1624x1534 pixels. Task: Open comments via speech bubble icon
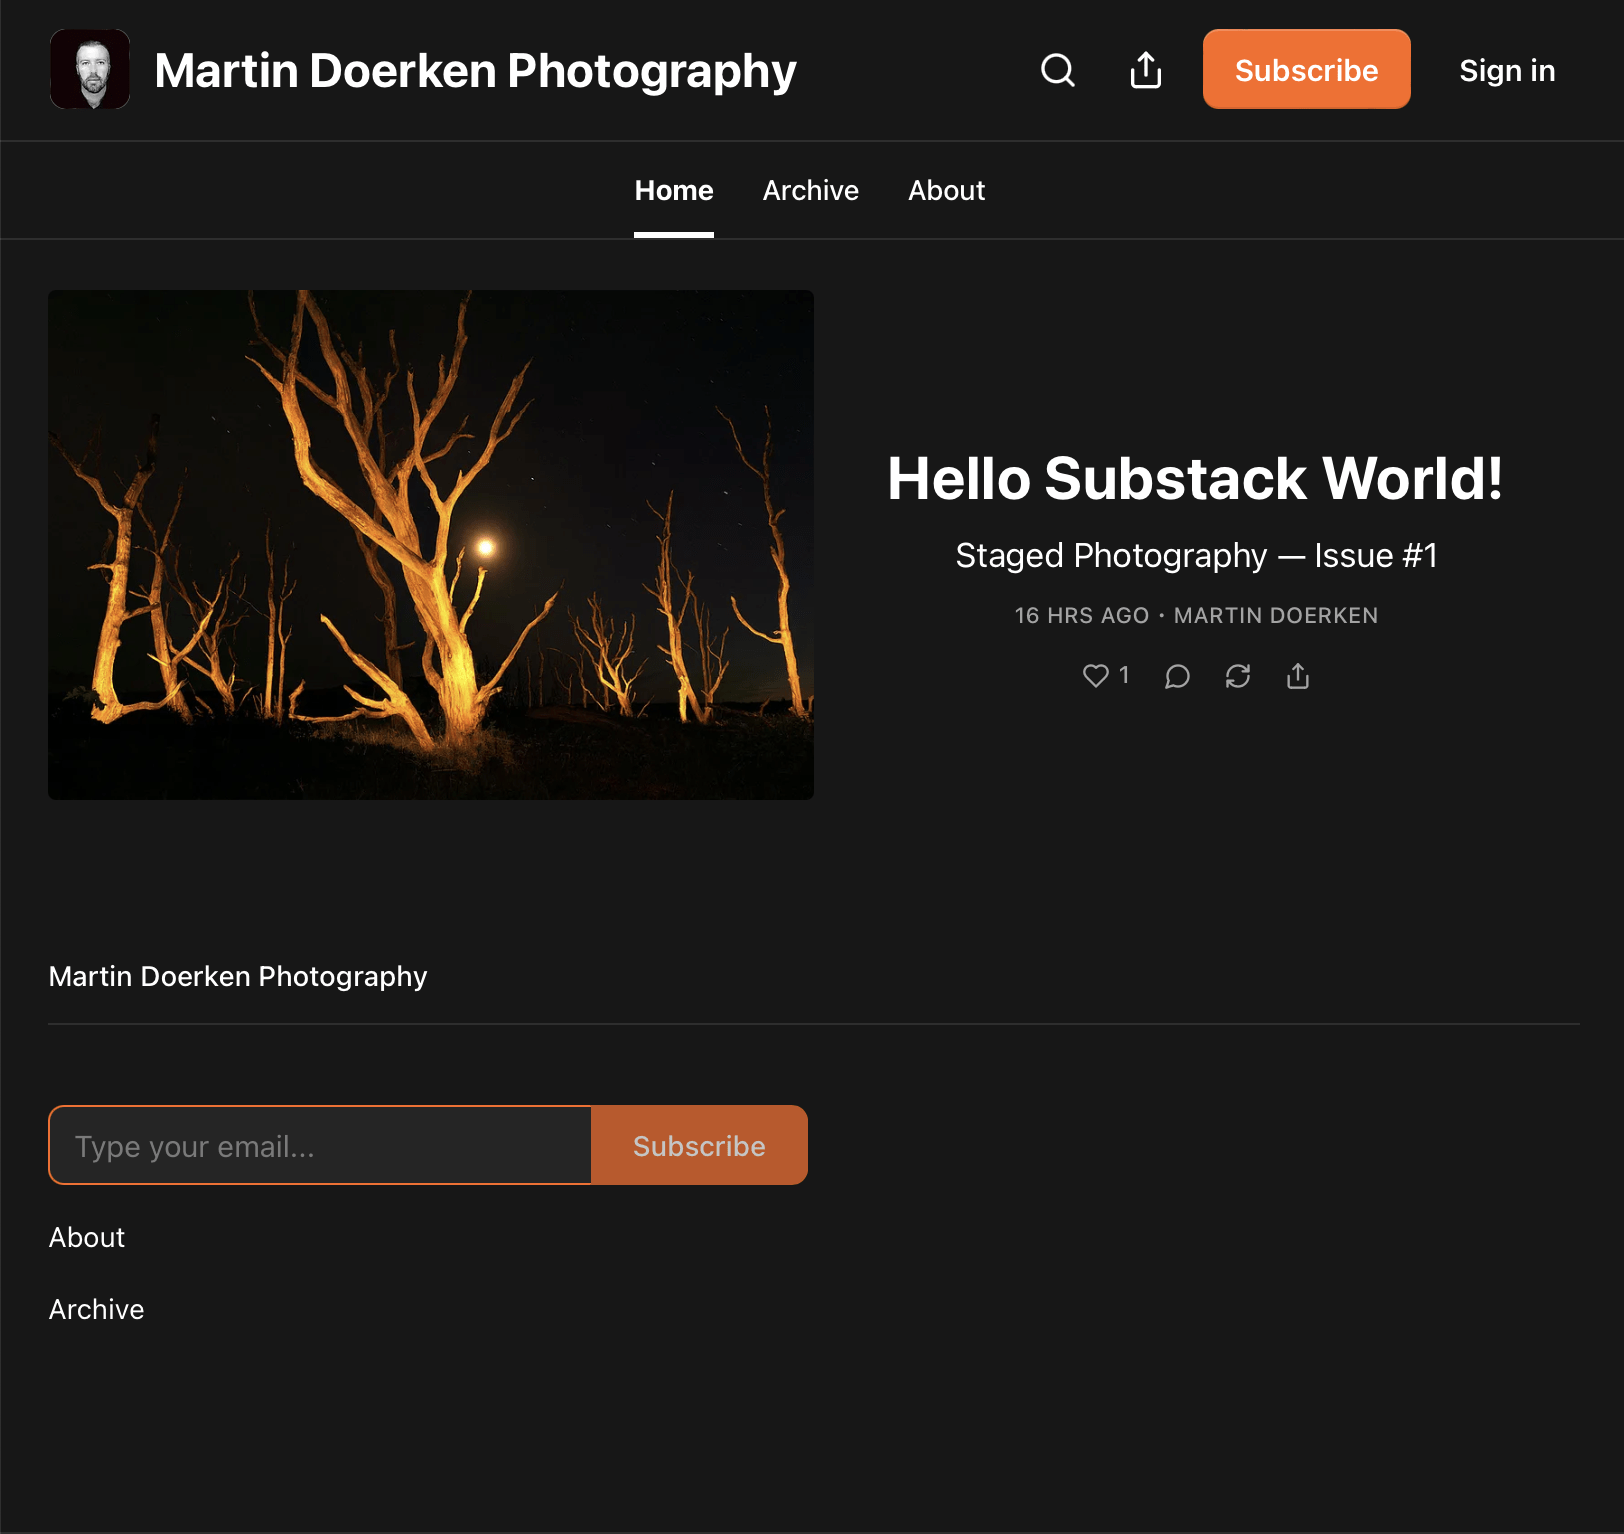(x=1177, y=677)
